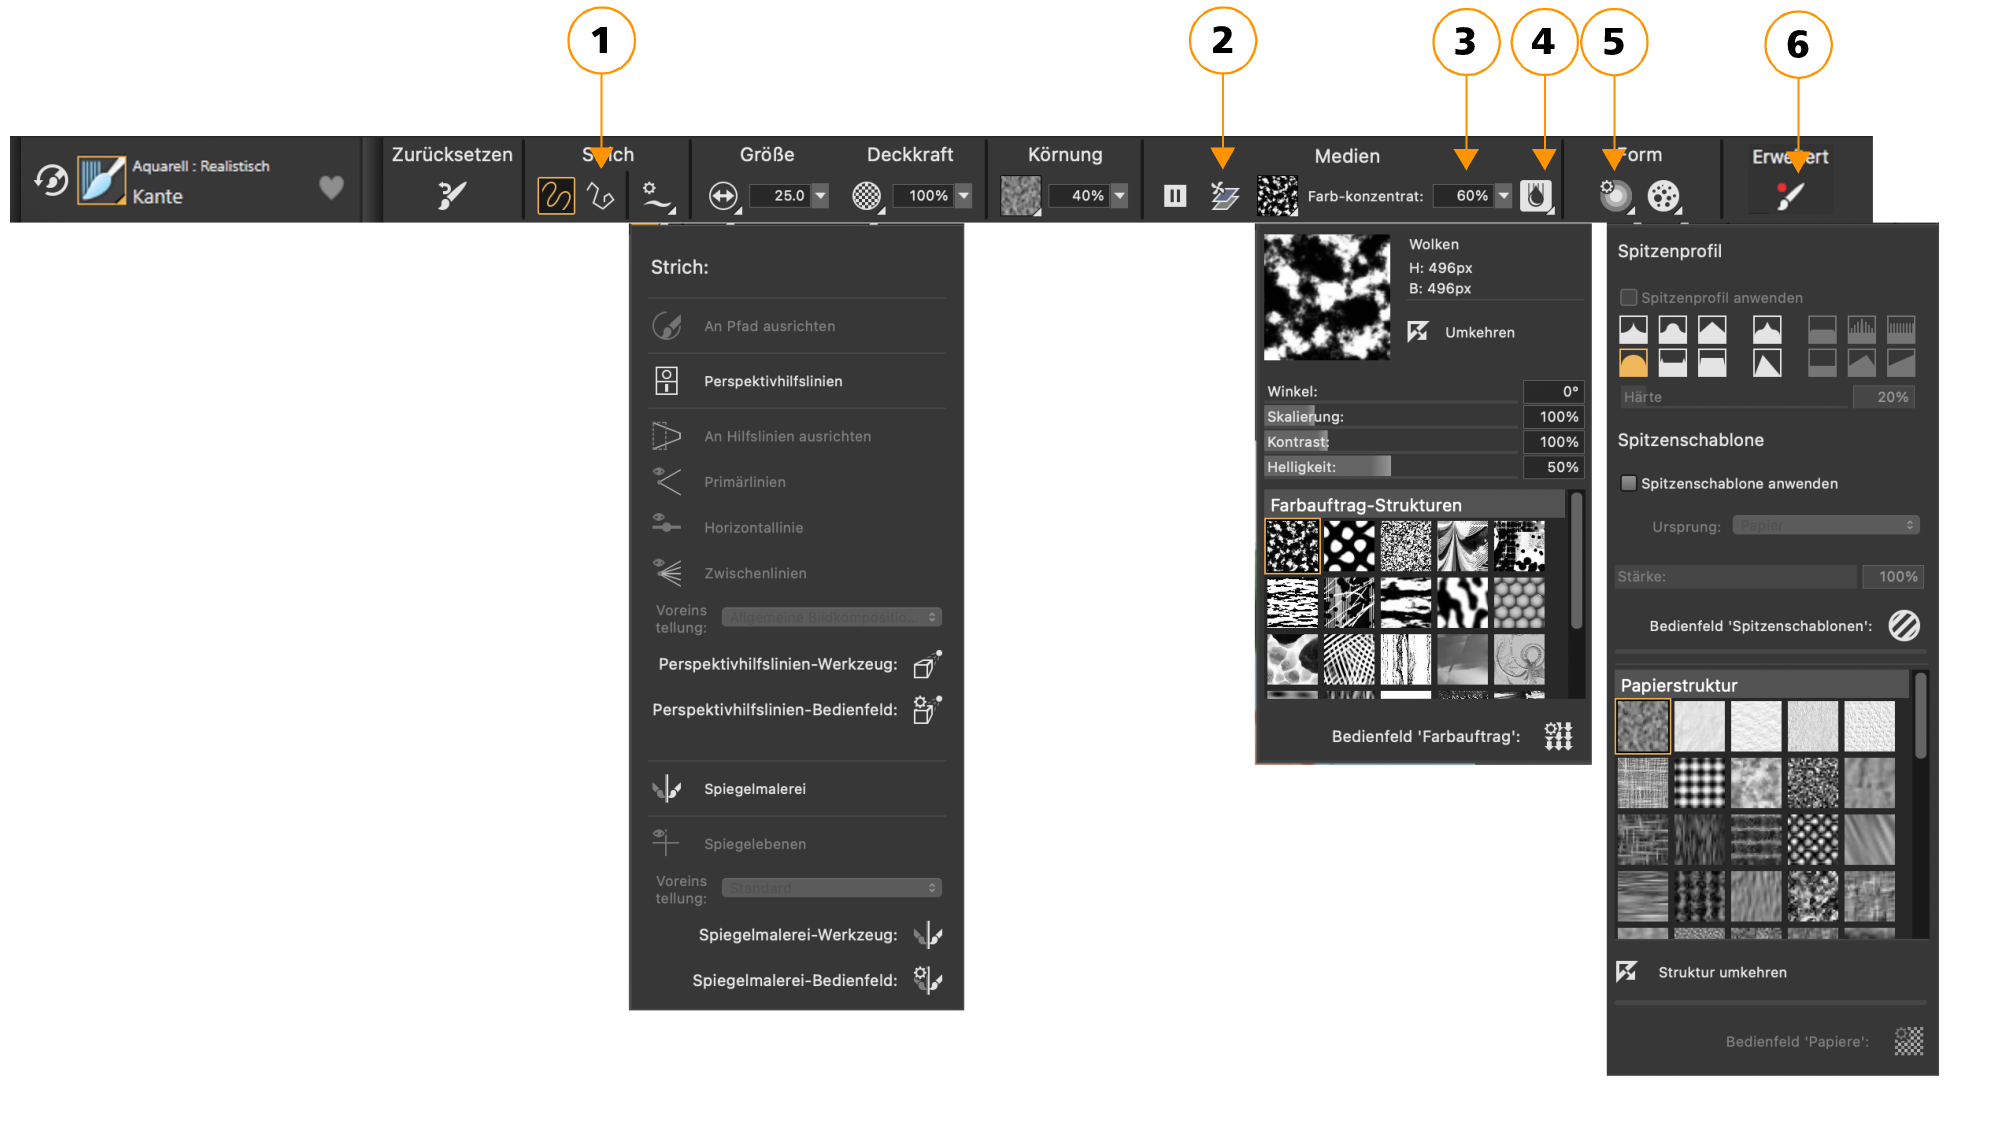Toggle Struktur umkehren option

click(1627, 971)
